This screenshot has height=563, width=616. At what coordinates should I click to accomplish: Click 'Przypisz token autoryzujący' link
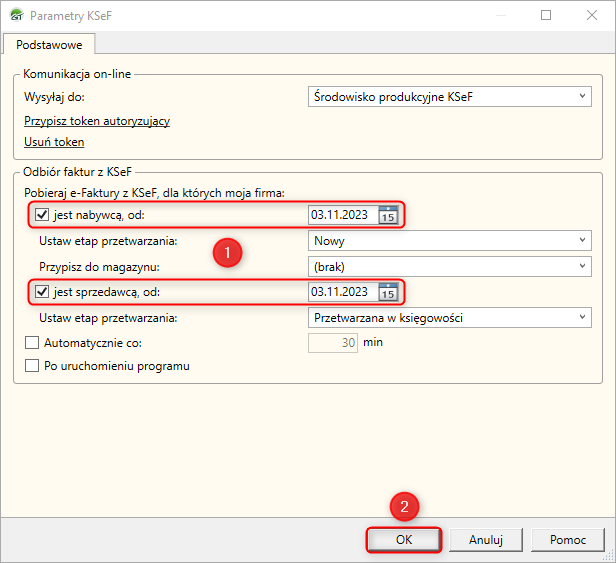(x=97, y=121)
